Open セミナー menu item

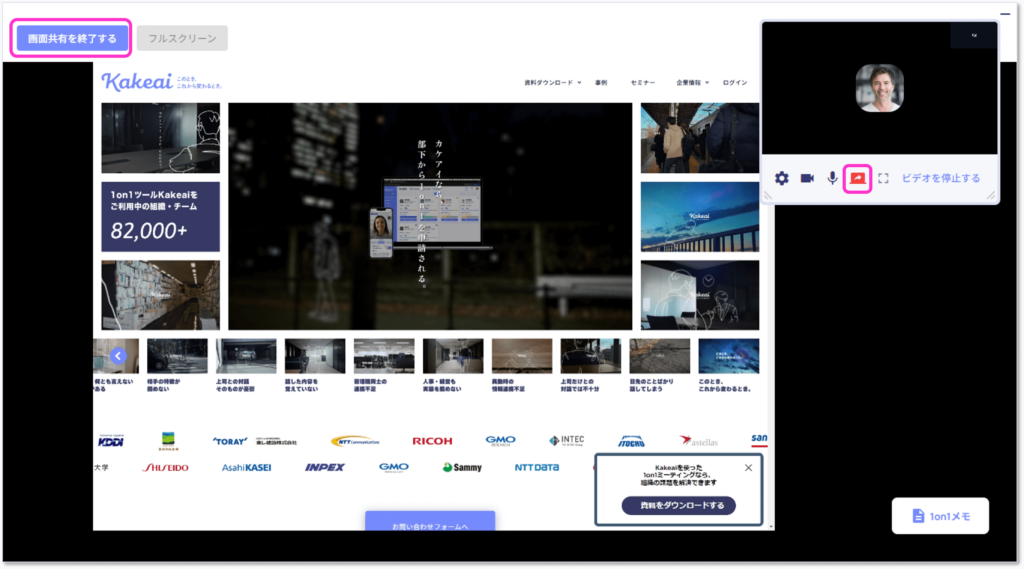click(x=643, y=83)
